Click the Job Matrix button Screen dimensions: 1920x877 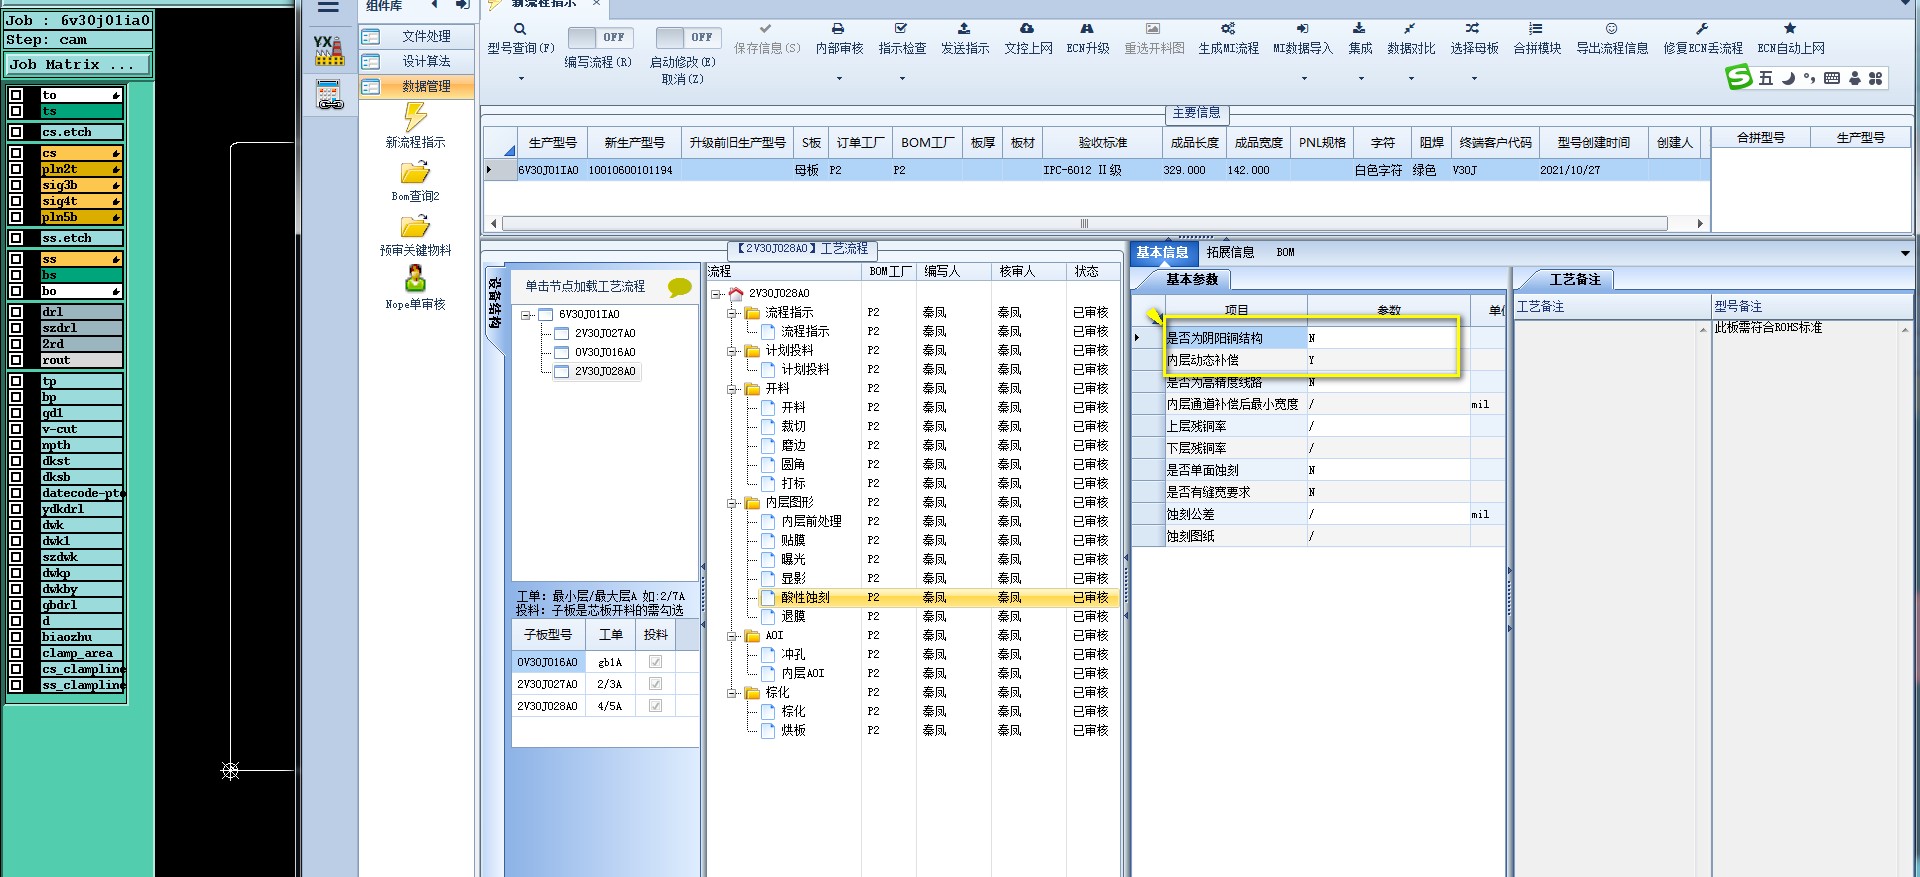tap(78, 65)
